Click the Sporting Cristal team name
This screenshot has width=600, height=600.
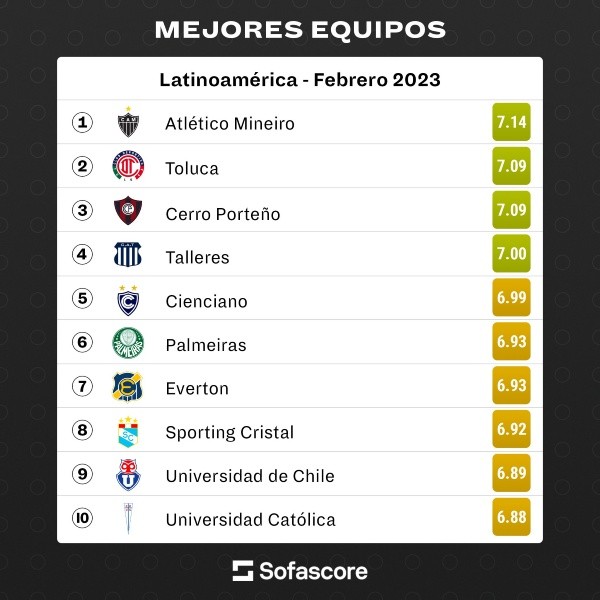229,432
